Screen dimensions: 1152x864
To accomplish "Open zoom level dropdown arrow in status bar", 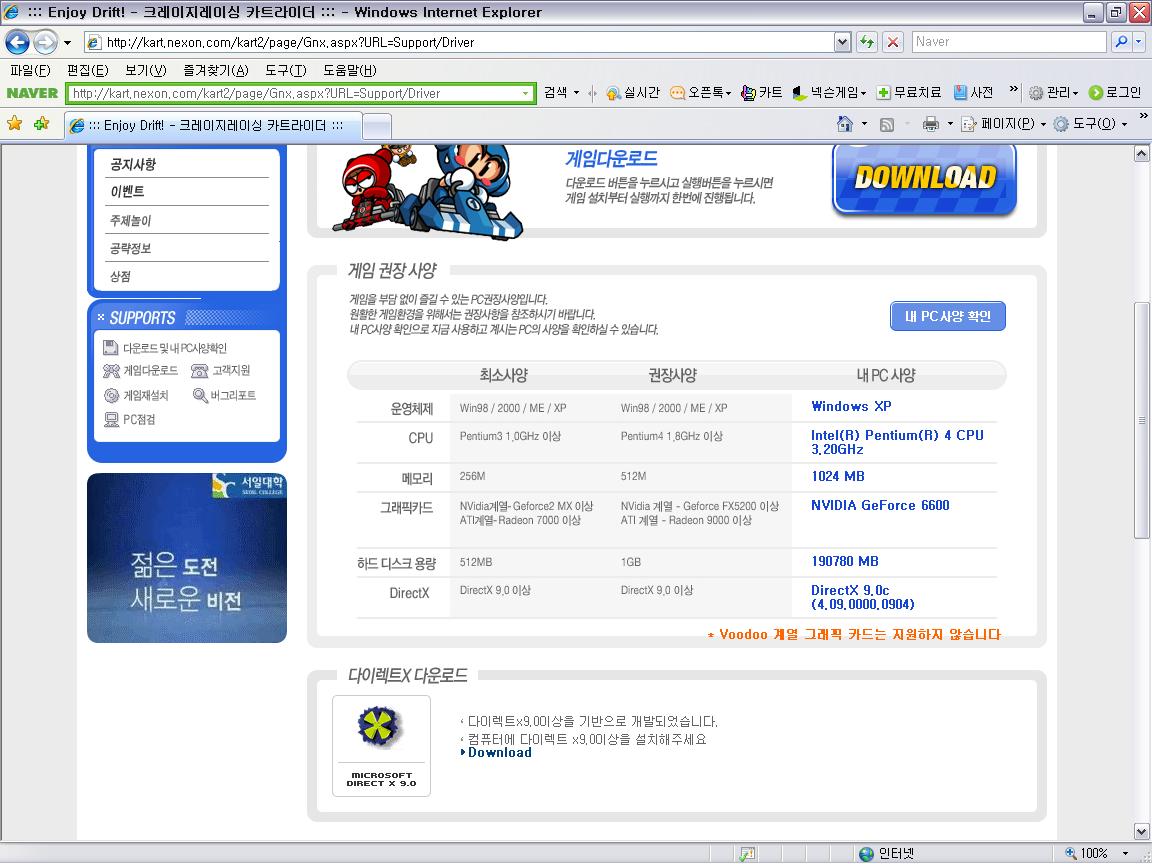I will (x=1126, y=853).
